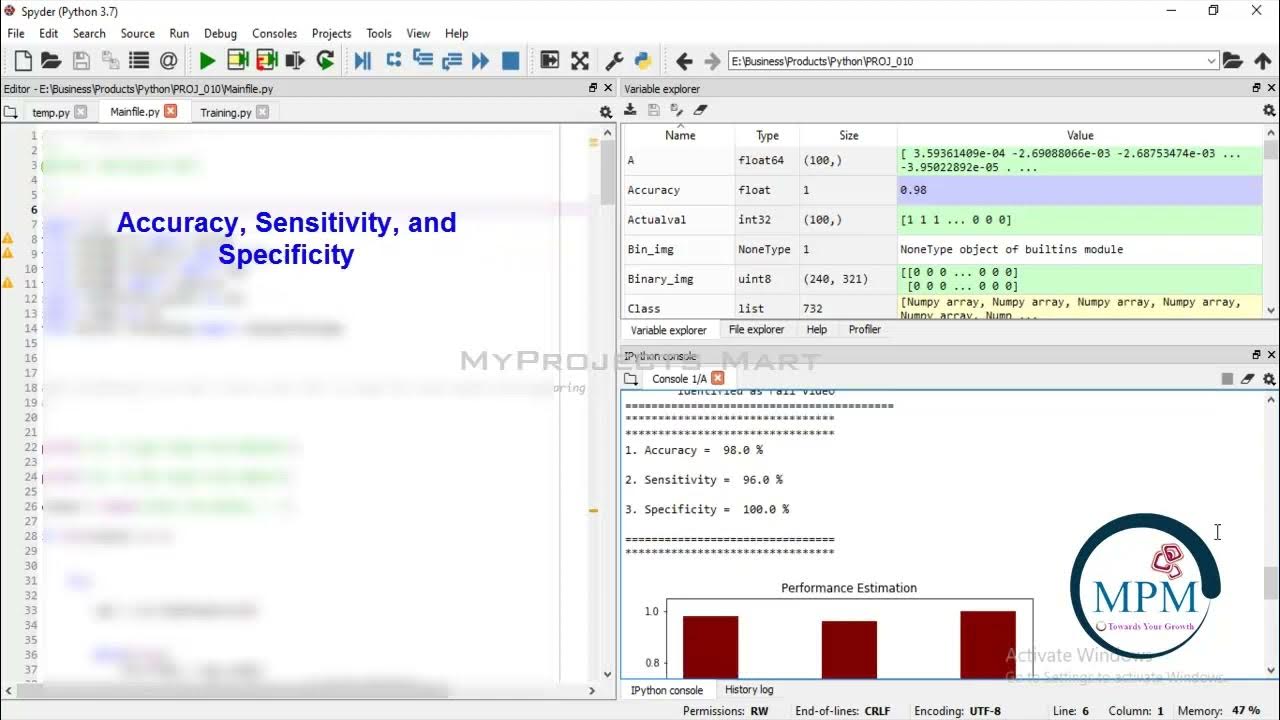Open IPython console options gear
The width and height of the screenshot is (1280, 720).
point(1269,379)
